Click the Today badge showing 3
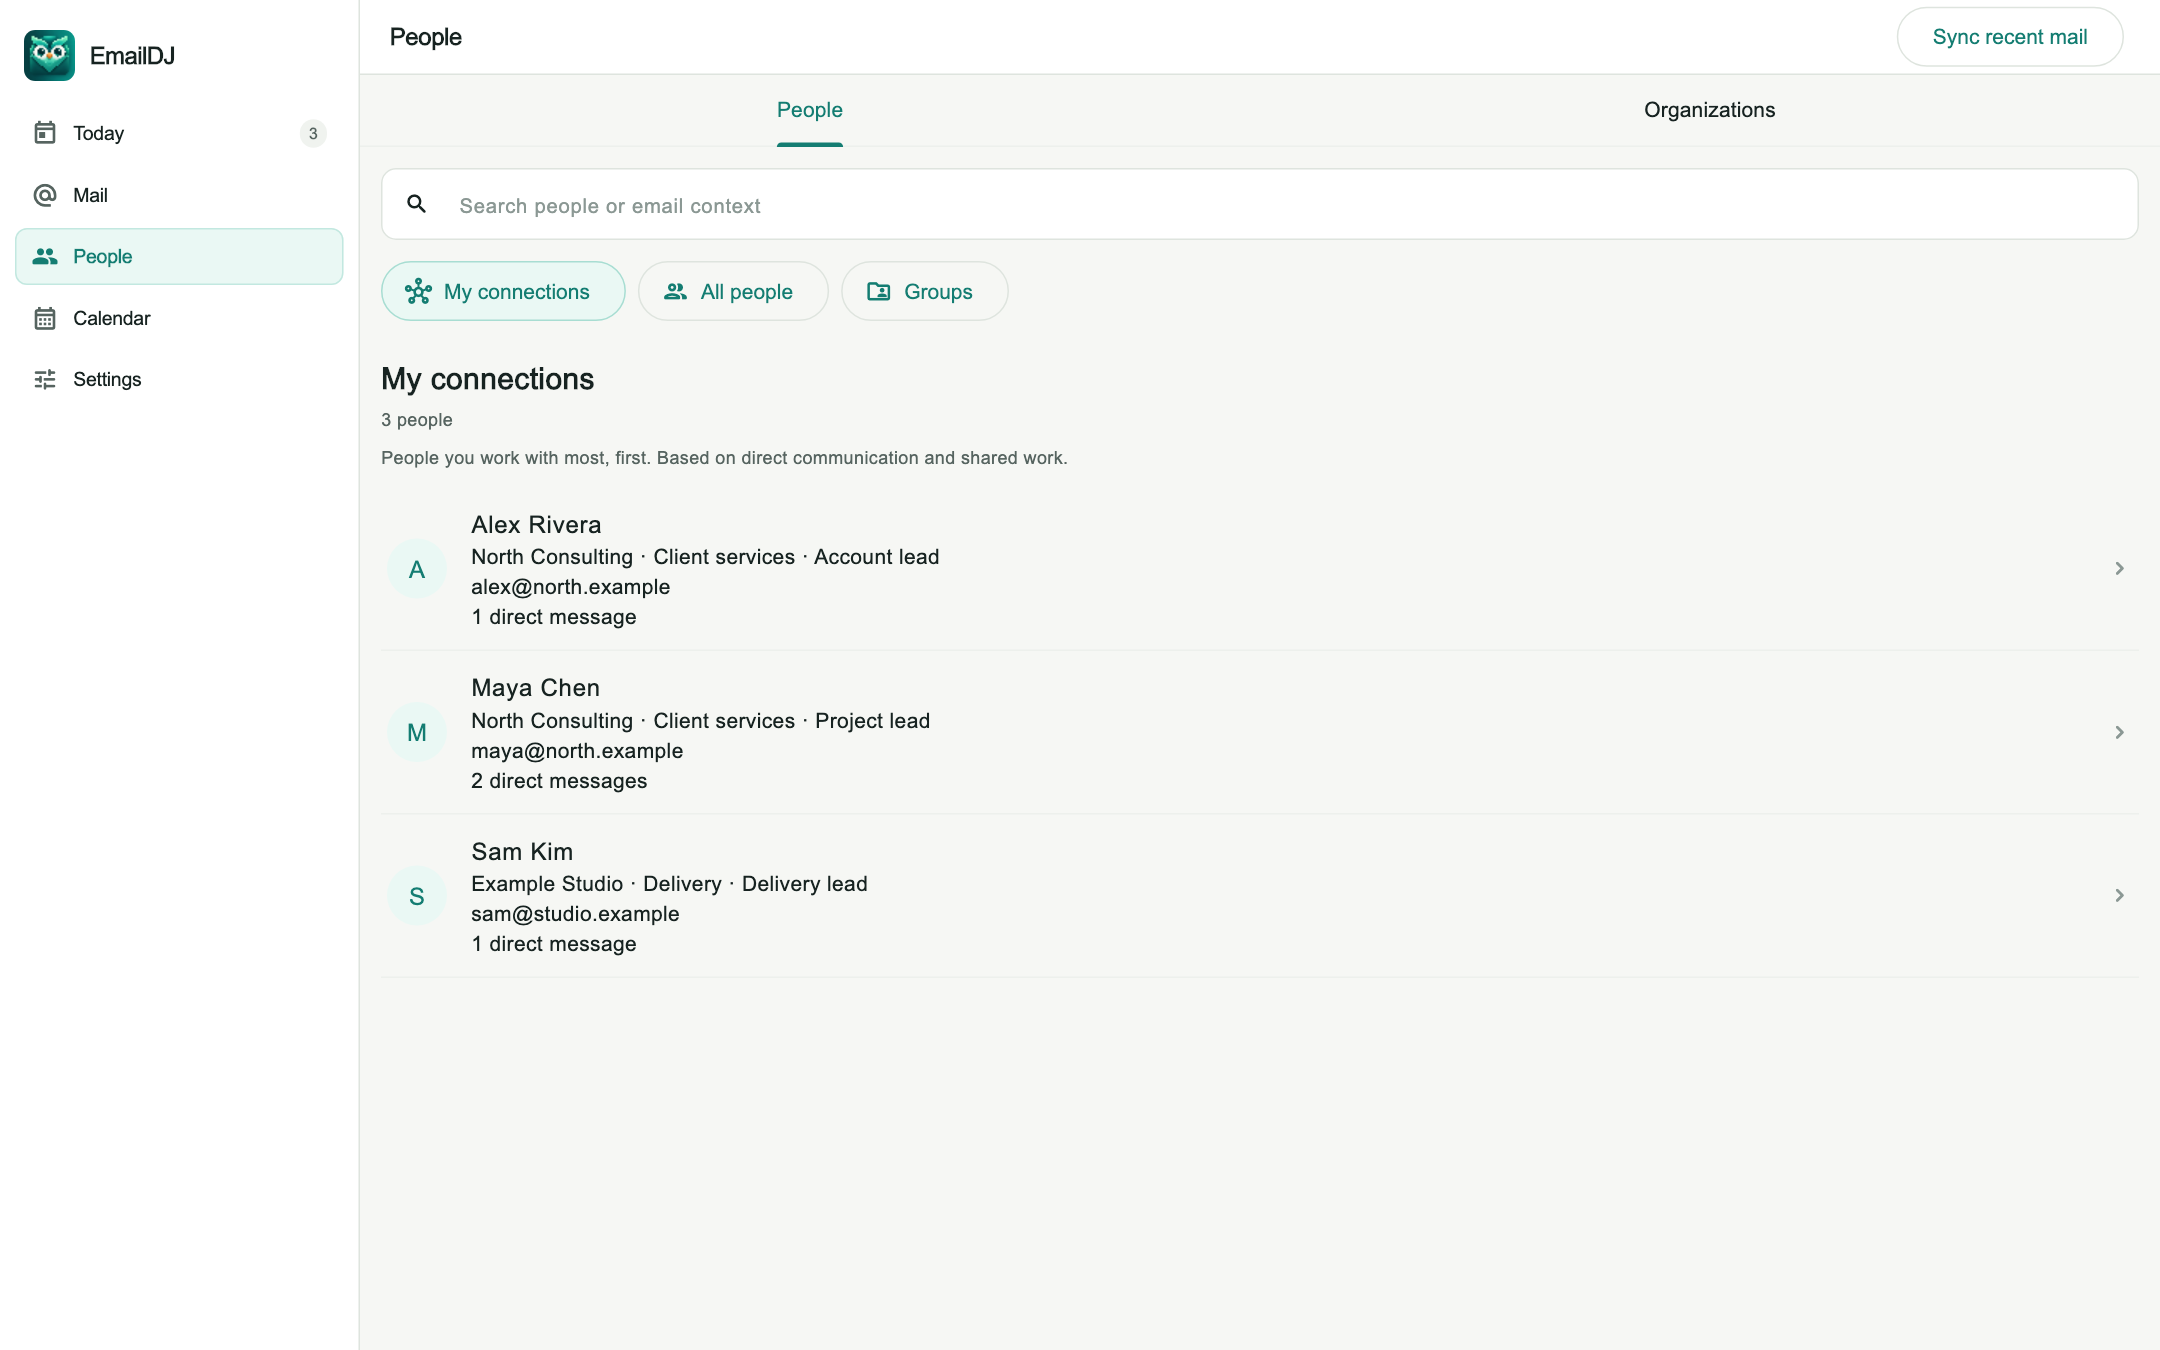The width and height of the screenshot is (2160, 1350). (x=313, y=133)
